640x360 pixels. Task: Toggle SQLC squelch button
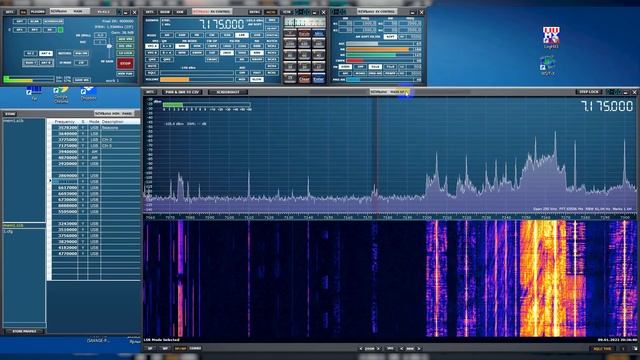[152, 73]
